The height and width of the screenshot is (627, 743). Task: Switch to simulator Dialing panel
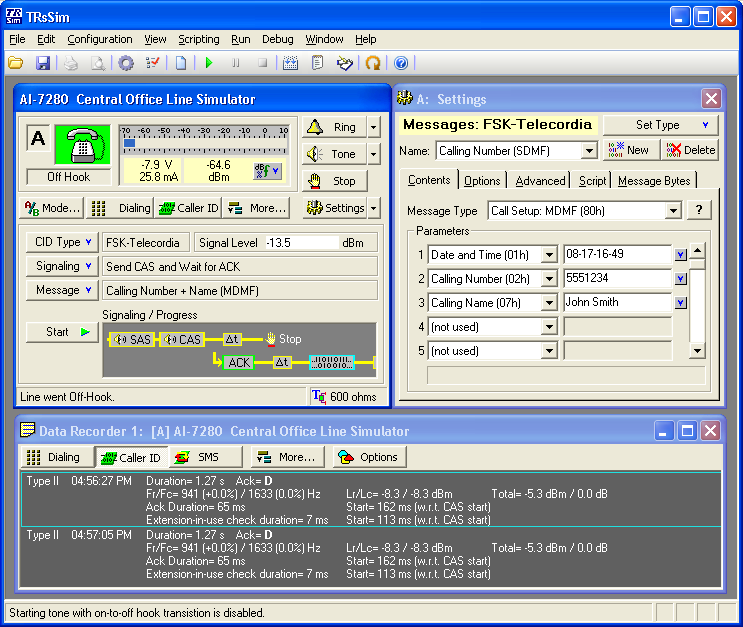point(120,208)
